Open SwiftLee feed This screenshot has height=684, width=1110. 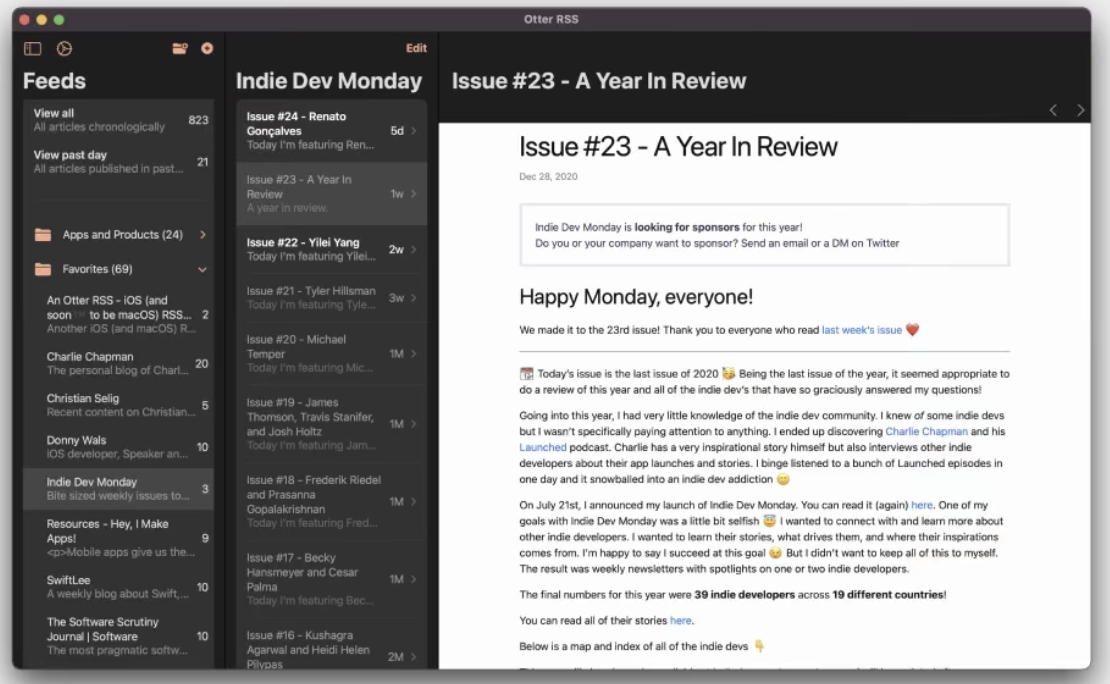point(119,587)
